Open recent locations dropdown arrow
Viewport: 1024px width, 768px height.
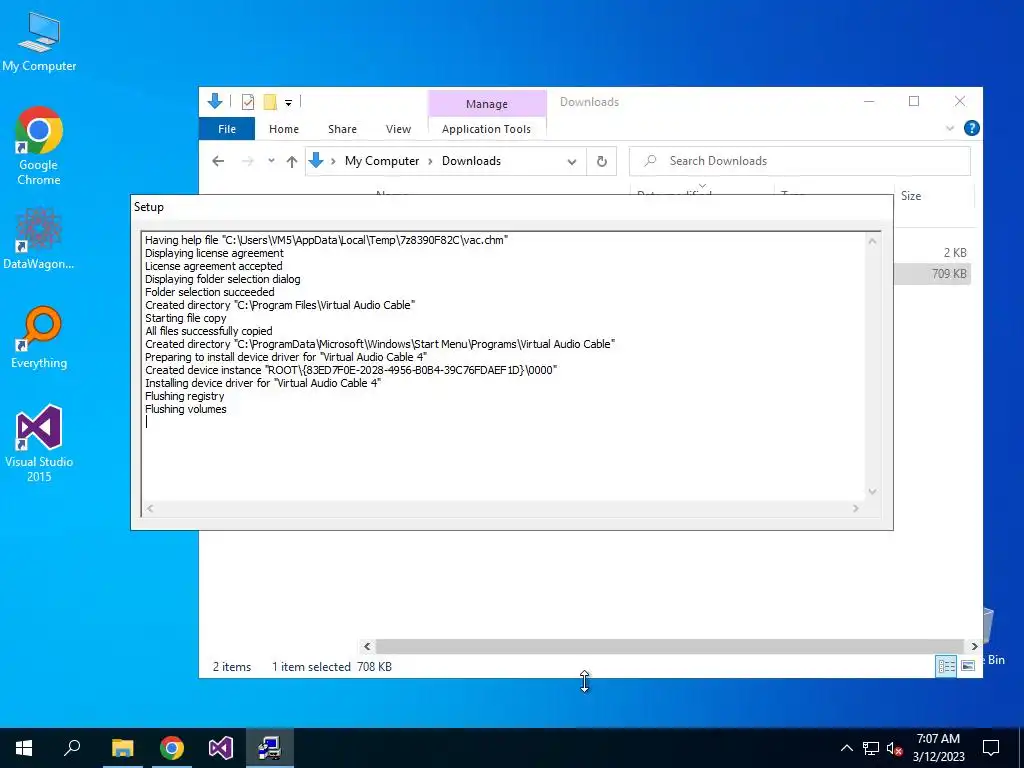tap(271, 161)
